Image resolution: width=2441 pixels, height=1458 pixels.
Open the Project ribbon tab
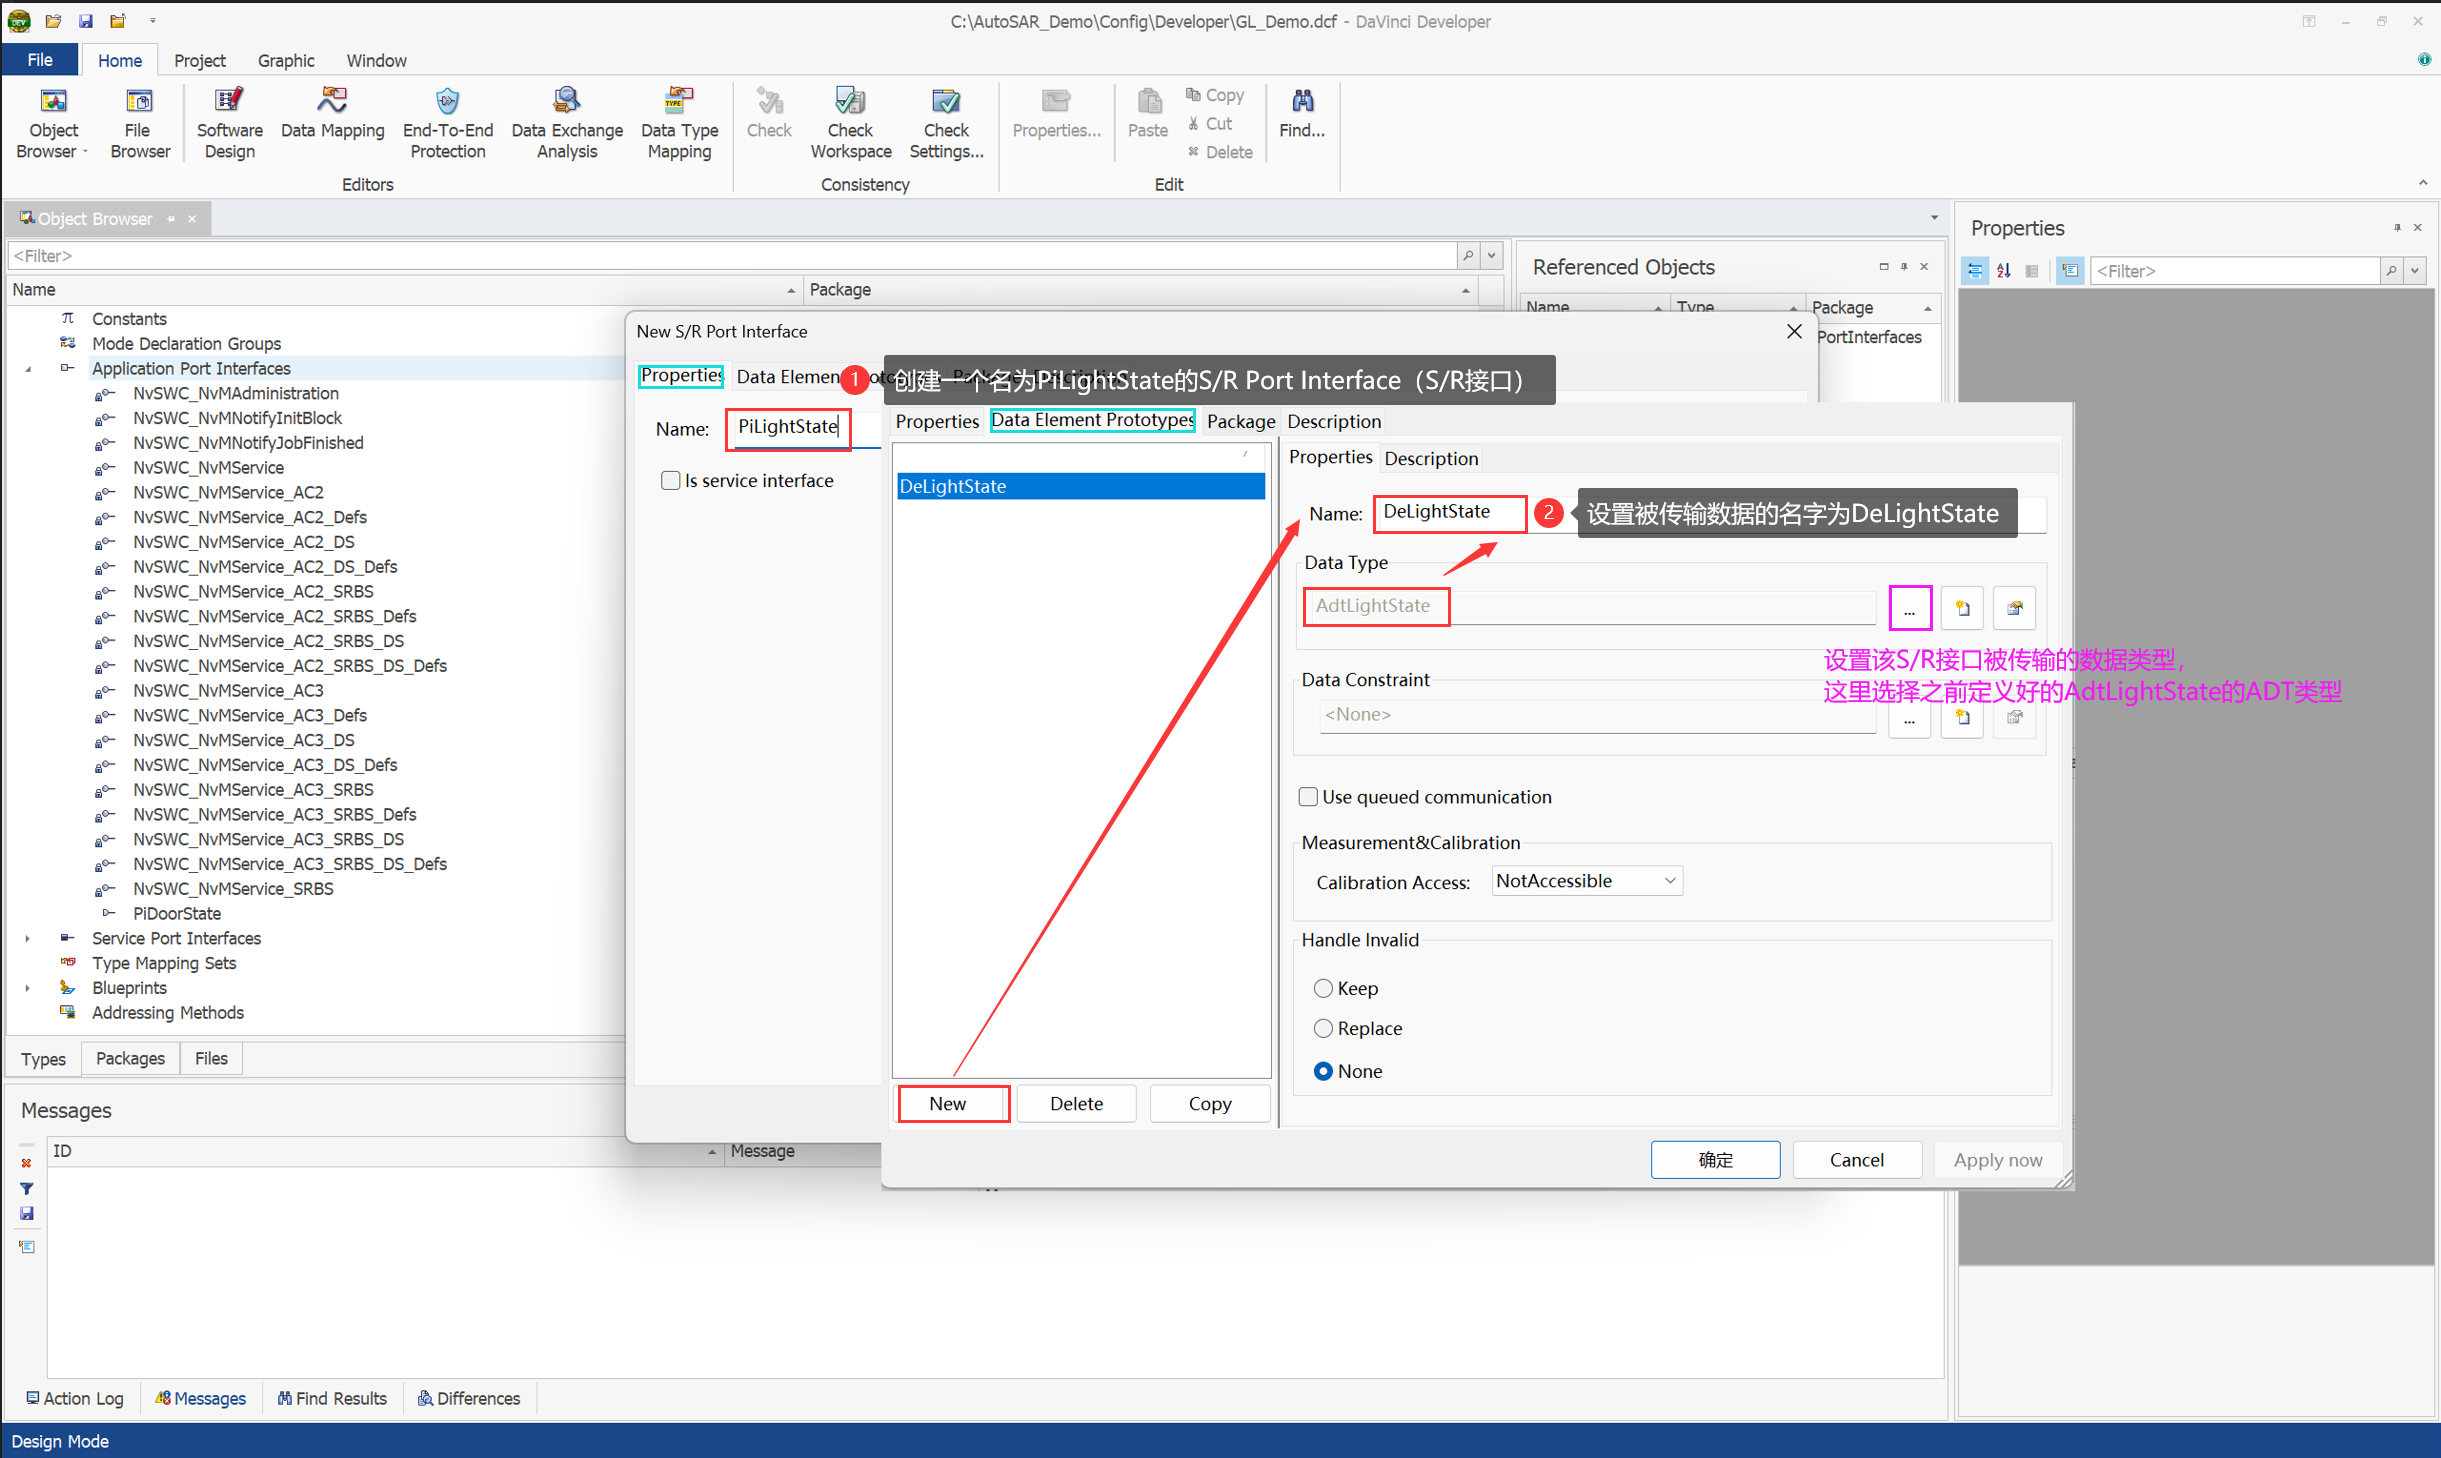[x=199, y=61]
